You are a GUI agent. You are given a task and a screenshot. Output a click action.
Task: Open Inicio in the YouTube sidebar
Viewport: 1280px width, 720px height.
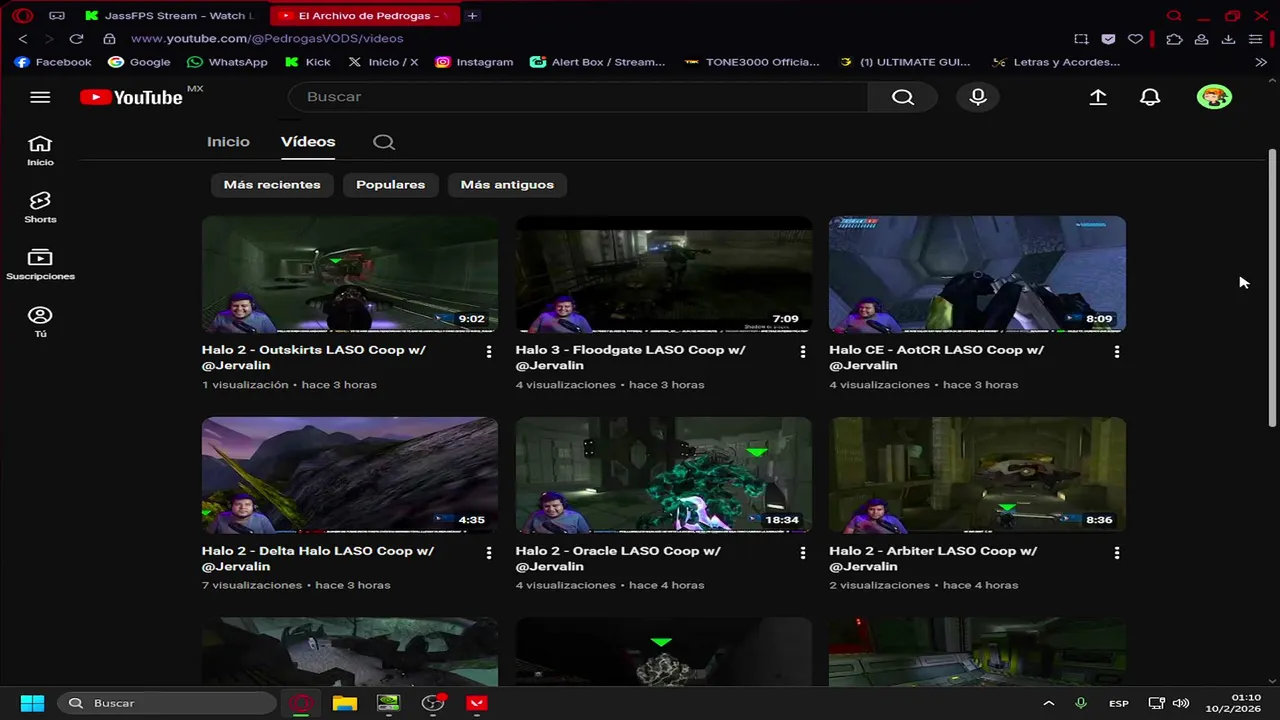(40, 150)
